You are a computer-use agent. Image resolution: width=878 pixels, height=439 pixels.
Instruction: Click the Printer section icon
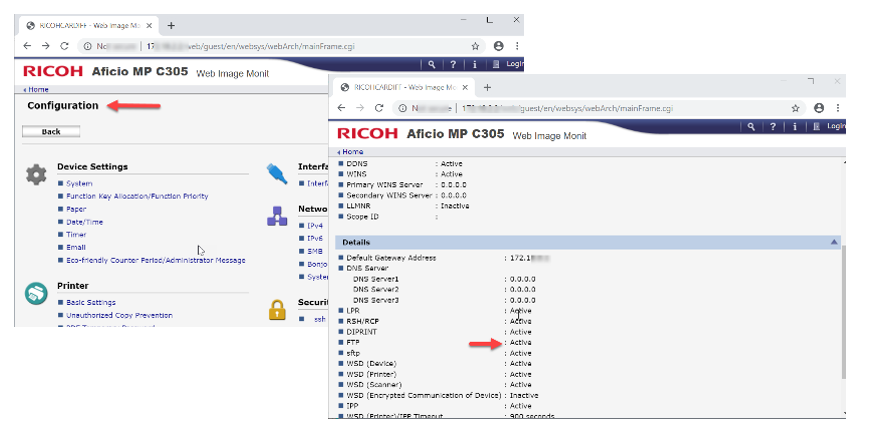coord(36,293)
